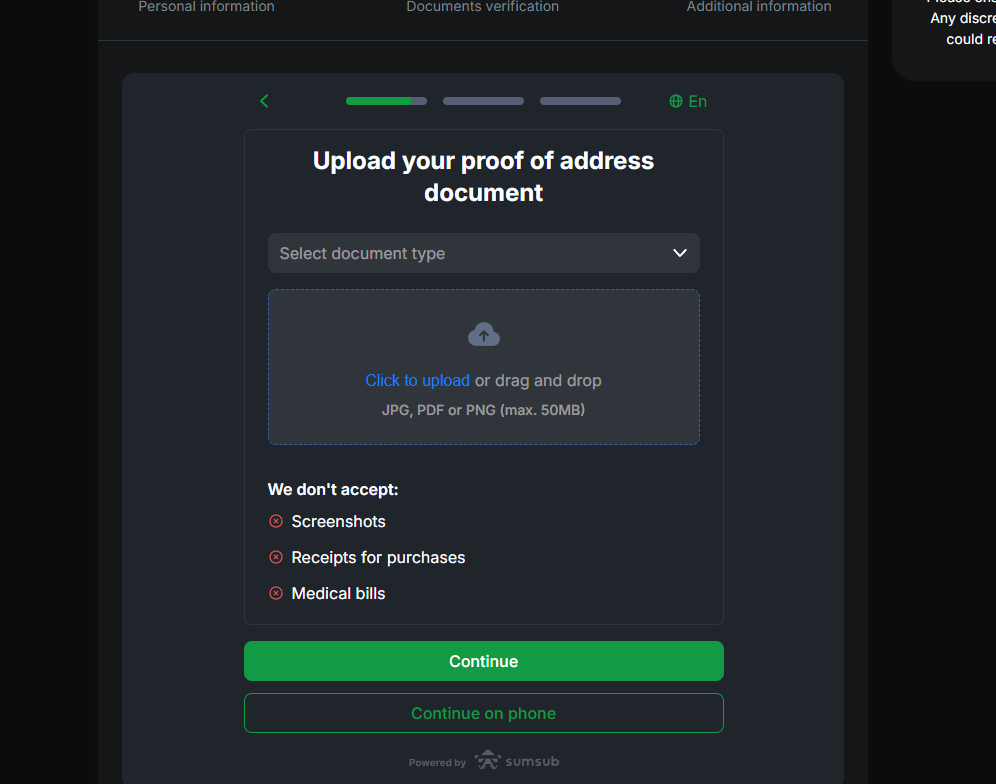
Task: Expand the document type chevron arrow
Action: [x=680, y=253]
